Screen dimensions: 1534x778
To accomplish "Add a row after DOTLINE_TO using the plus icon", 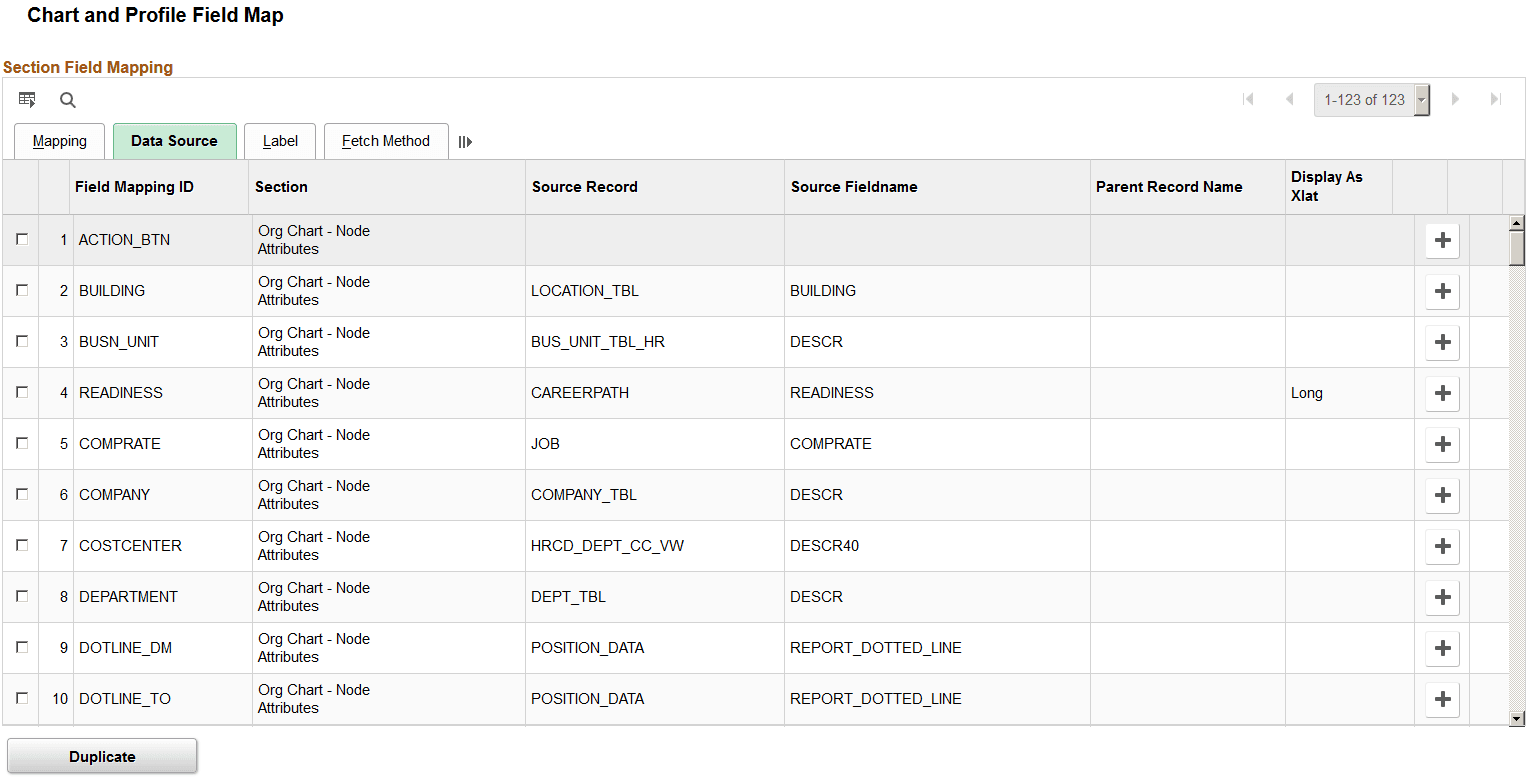I will tap(1442, 699).
